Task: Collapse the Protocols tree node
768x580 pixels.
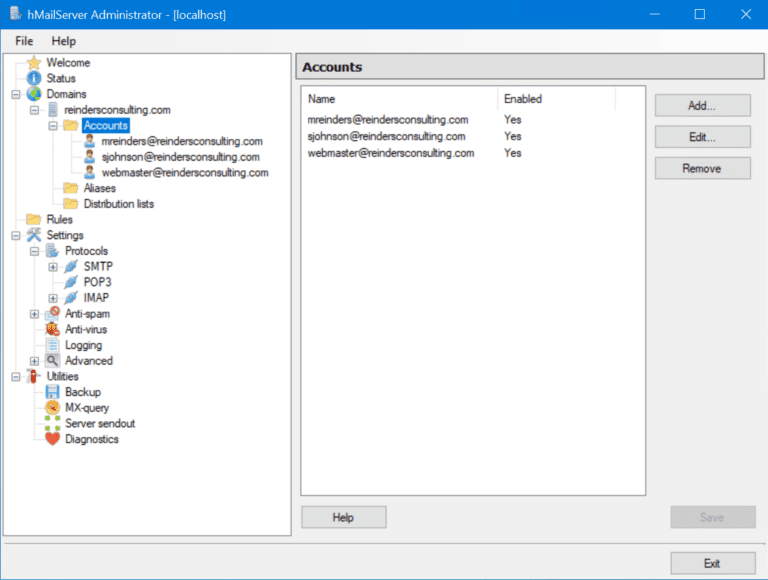Action: tap(34, 251)
